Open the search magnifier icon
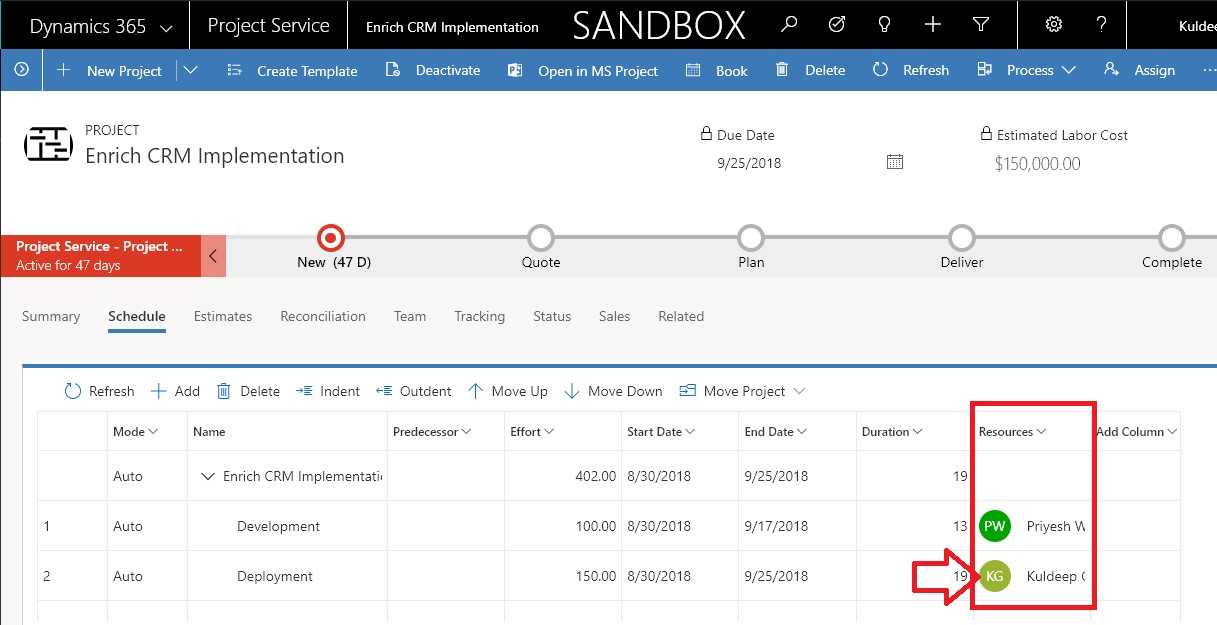 pyautogui.click(x=789, y=24)
